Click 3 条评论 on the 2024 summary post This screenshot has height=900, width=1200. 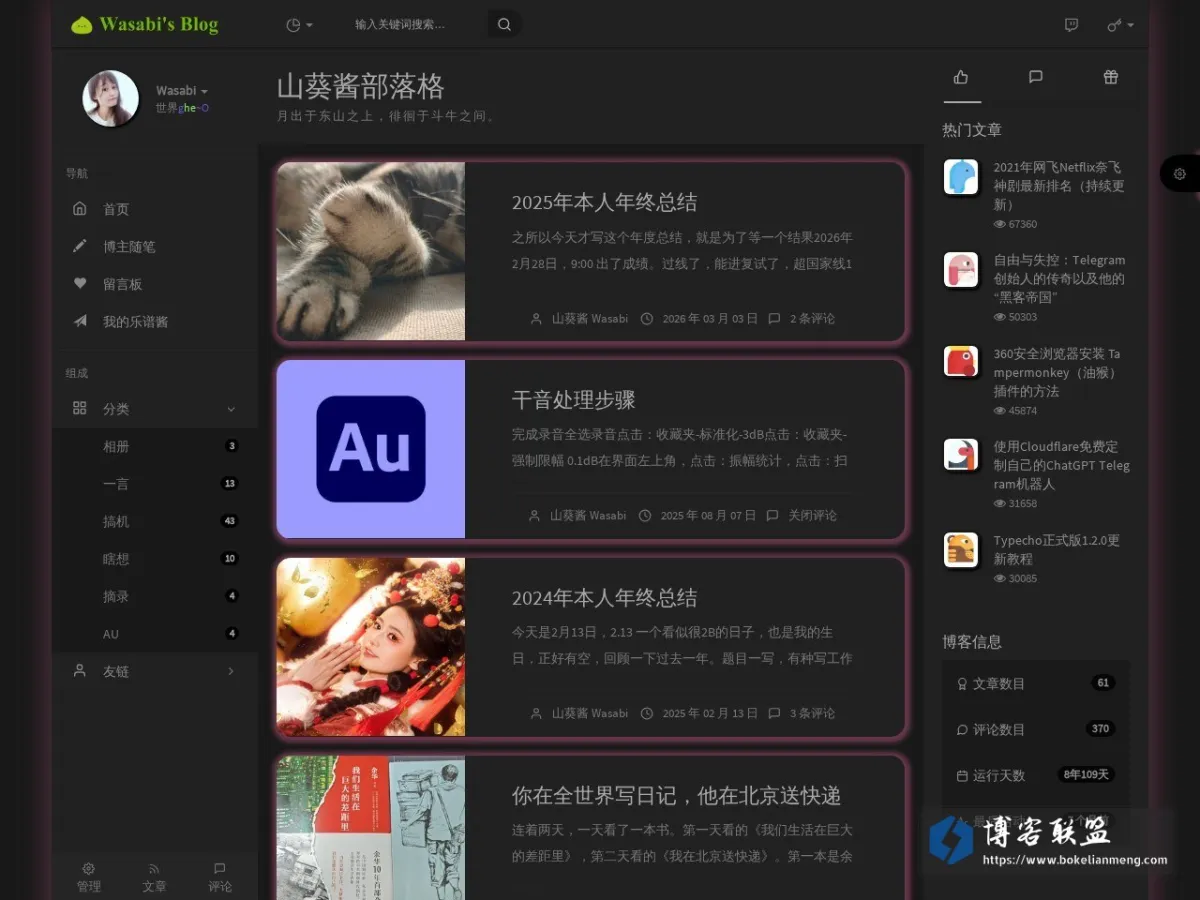pyautogui.click(x=812, y=714)
